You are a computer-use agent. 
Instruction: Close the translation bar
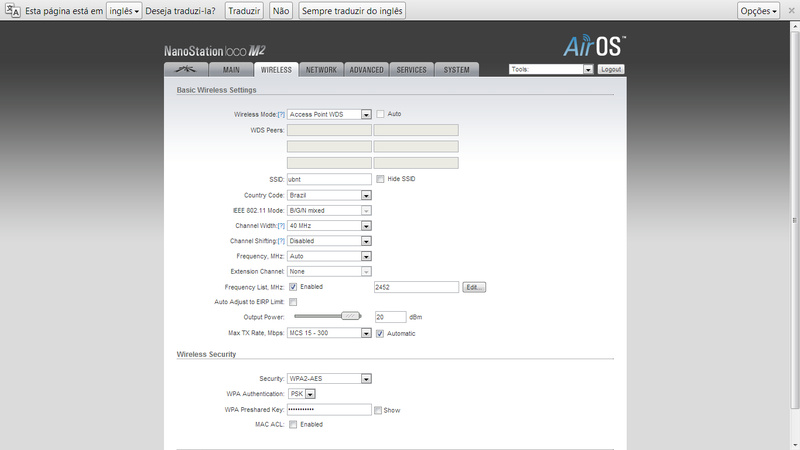point(791,11)
